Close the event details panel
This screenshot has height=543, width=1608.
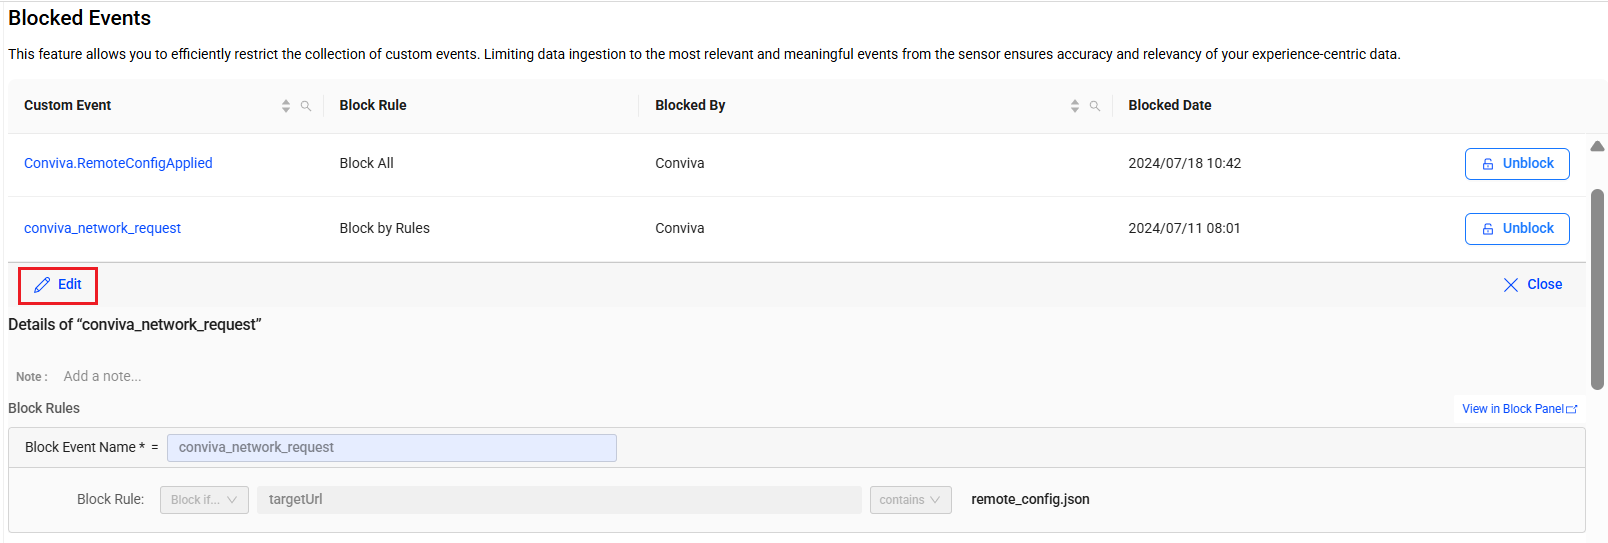click(1532, 285)
